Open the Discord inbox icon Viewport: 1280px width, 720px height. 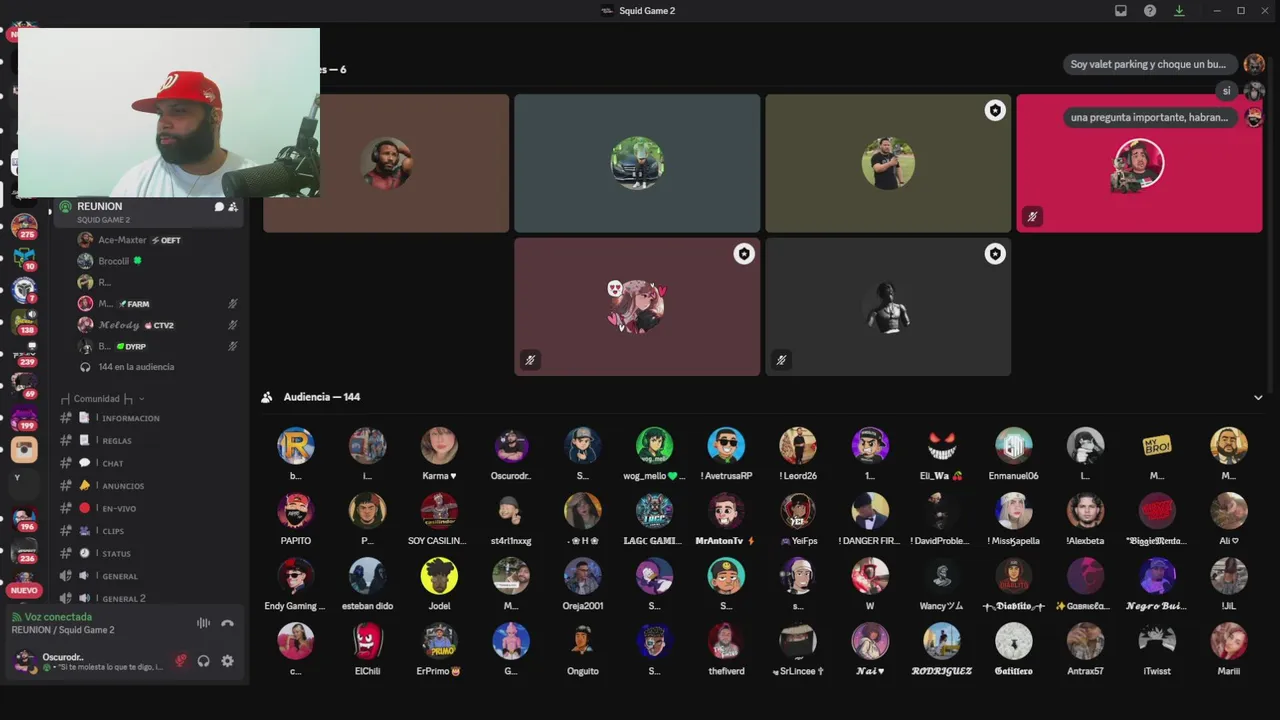(x=1121, y=11)
